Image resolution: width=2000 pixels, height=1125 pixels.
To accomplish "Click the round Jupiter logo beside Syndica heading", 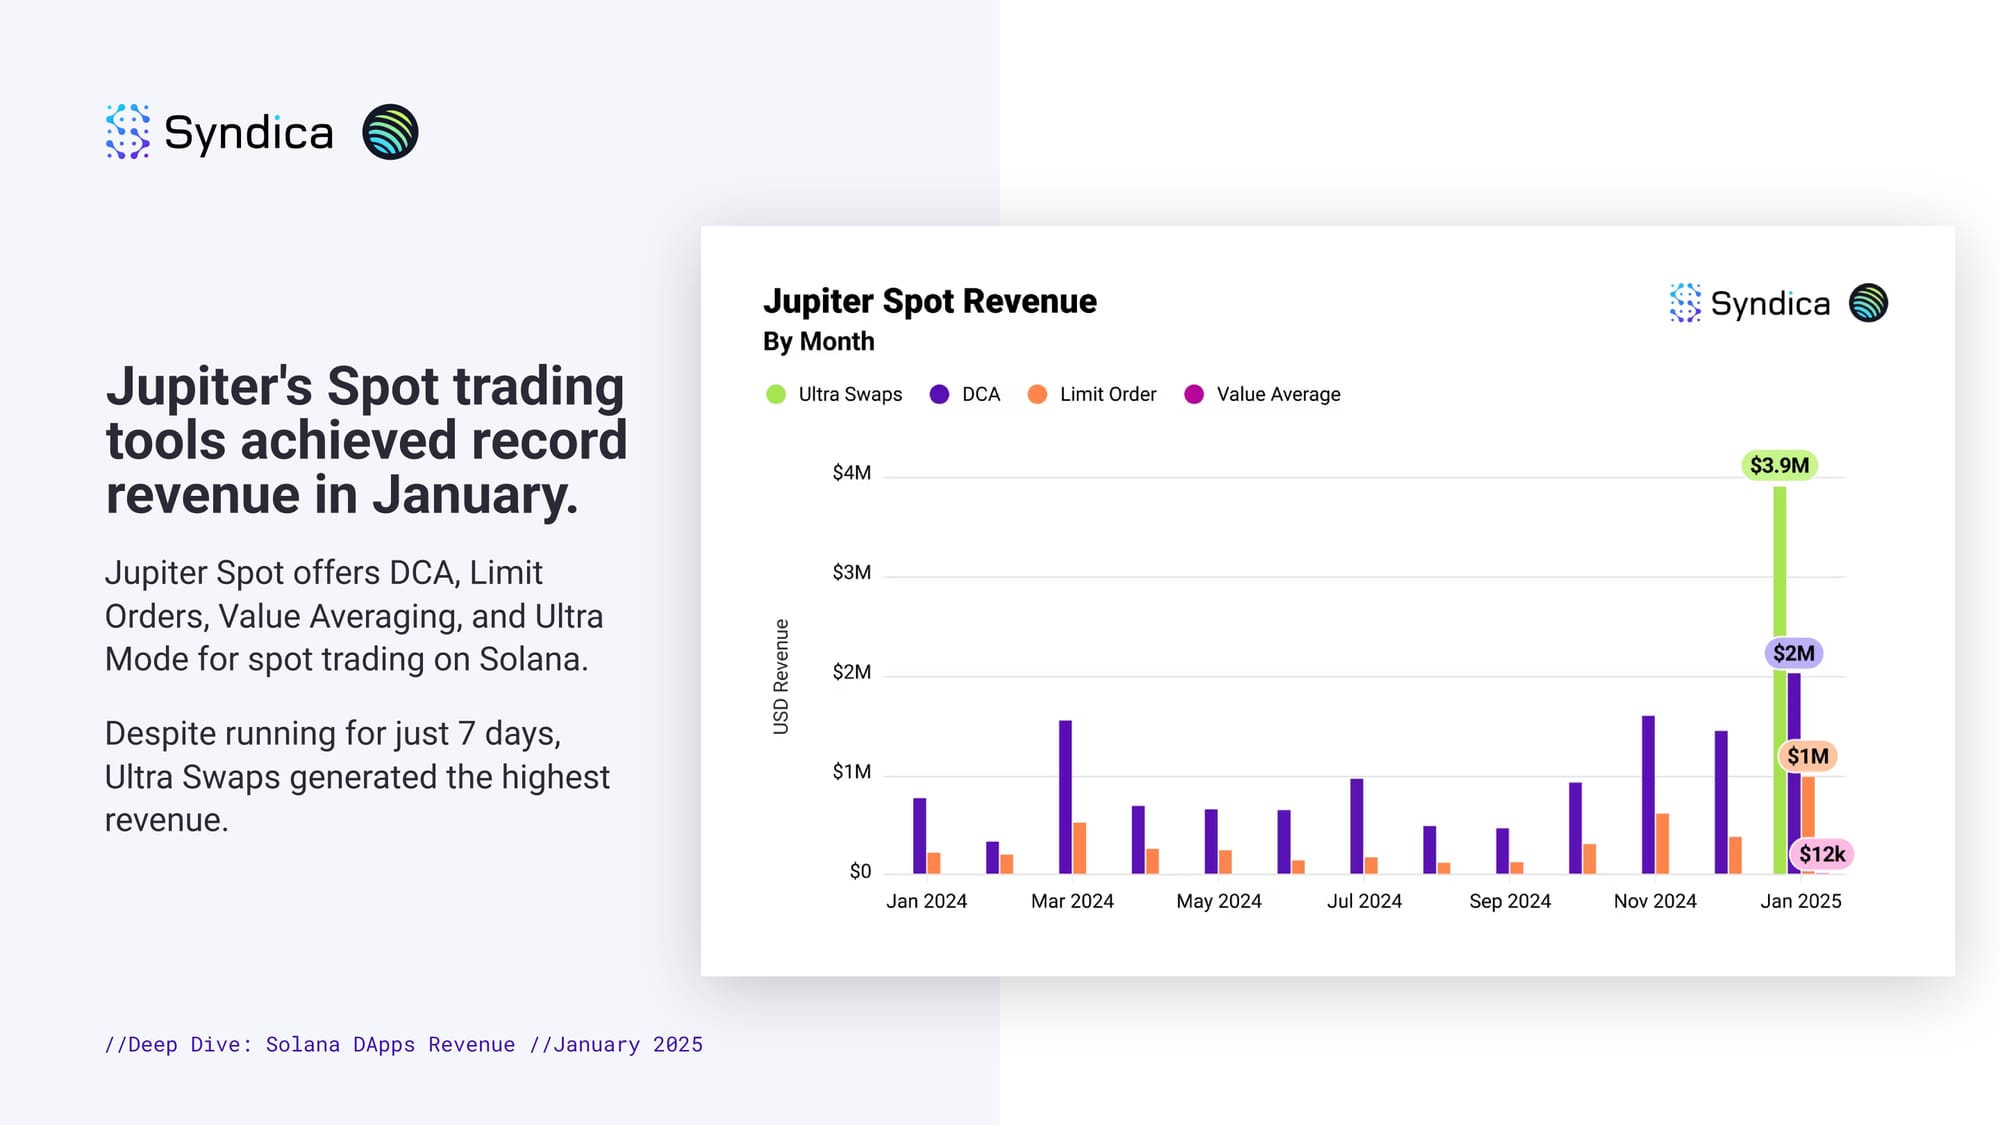I will point(390,132).
